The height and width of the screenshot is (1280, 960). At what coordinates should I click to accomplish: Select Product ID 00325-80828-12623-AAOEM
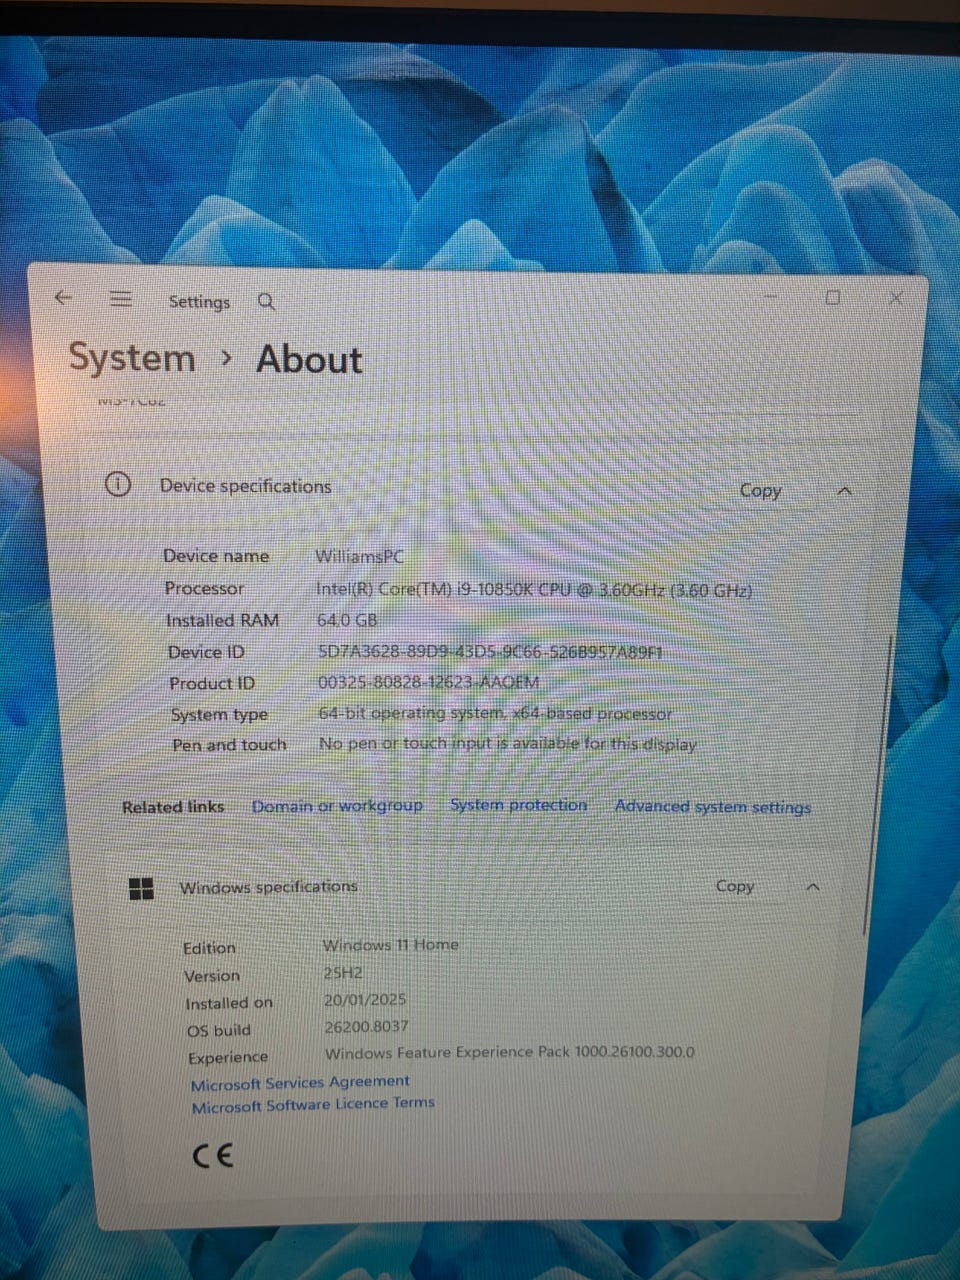(428, 682)
